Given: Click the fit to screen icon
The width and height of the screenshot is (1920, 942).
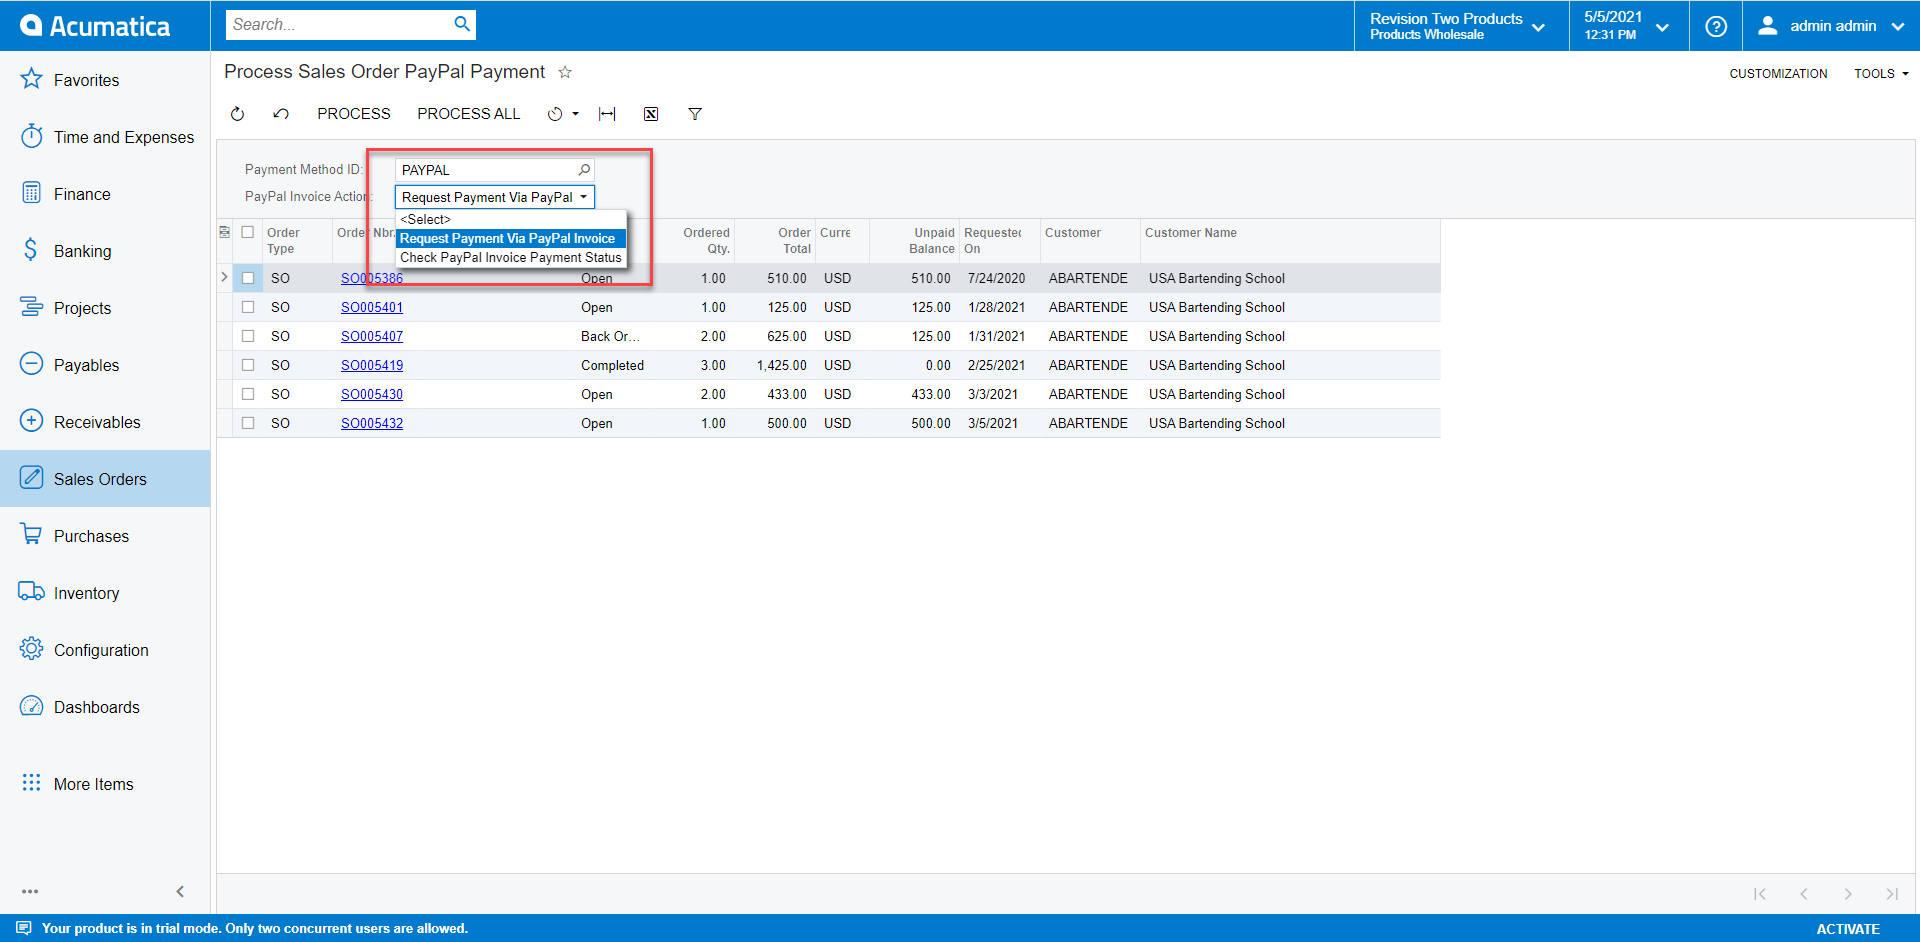Looking at the screenshot, I should point(607,114).
